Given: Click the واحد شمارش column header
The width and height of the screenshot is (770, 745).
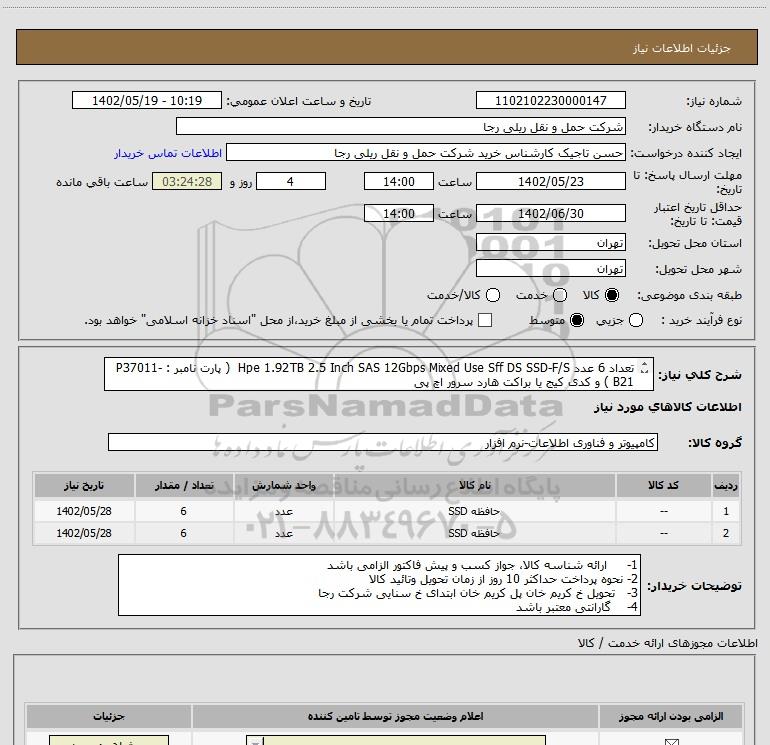Looking at the screenshot, I should (x=284, y=485).
